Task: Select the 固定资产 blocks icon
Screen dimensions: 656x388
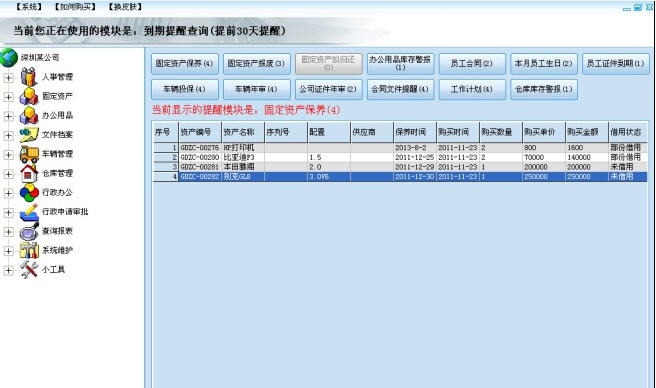Action: (29, 96)
